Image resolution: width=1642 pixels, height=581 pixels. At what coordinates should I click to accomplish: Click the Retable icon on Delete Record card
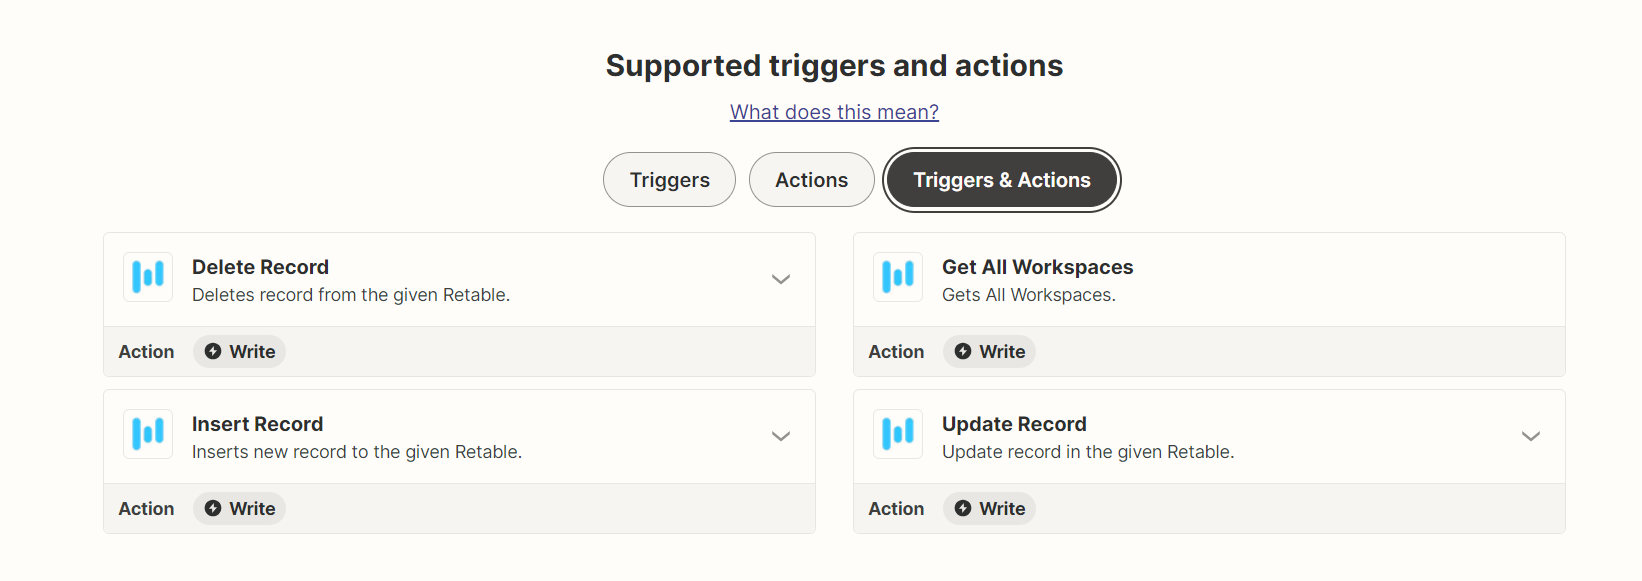click(x=147, y=277)
